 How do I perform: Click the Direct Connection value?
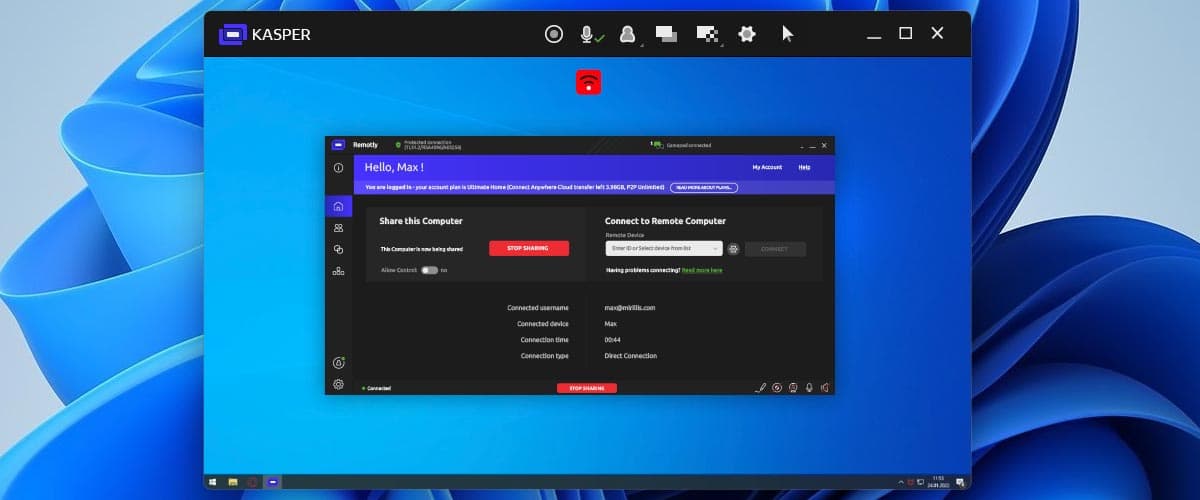631,356
